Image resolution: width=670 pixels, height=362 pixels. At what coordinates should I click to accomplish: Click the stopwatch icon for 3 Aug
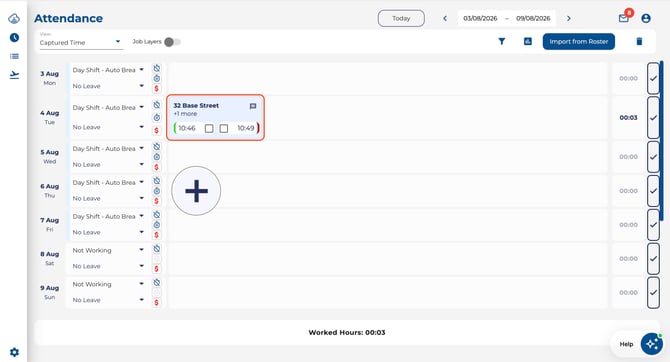click(x=157, y=79)
